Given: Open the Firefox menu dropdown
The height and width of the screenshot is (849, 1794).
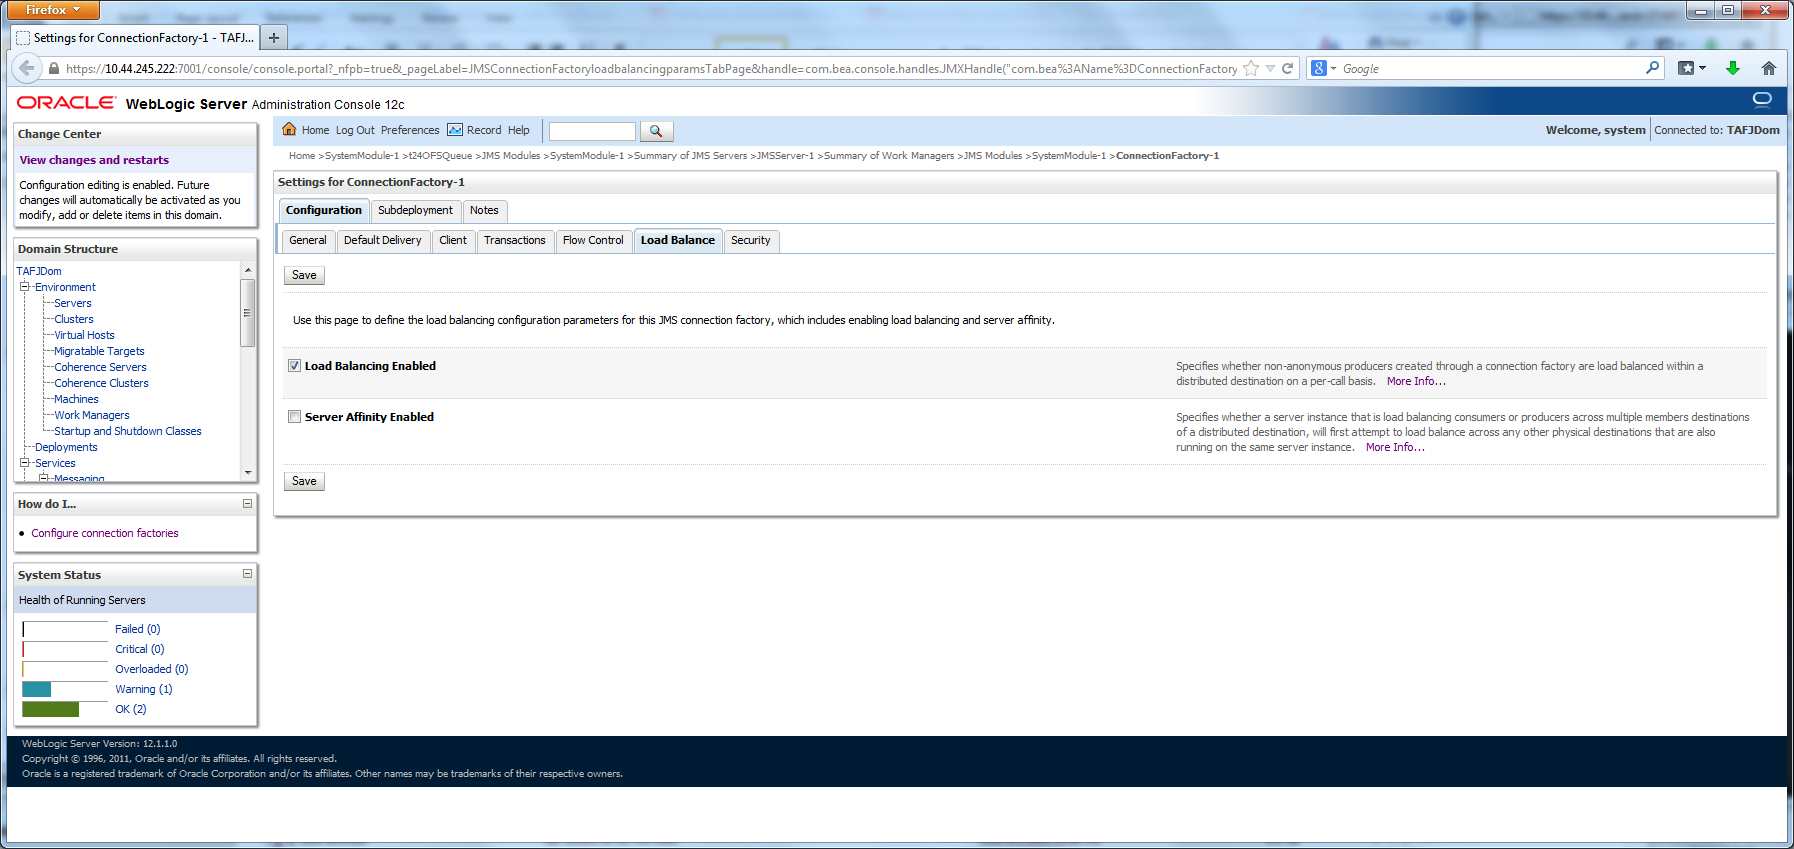Looking at the screenshot, I should point(53,10).
